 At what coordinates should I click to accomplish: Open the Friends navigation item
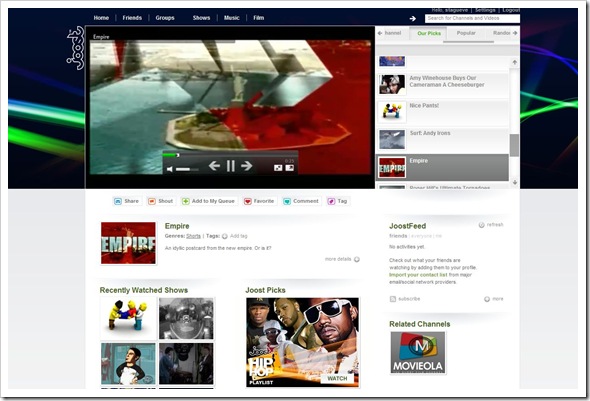[x=132, y=18]
